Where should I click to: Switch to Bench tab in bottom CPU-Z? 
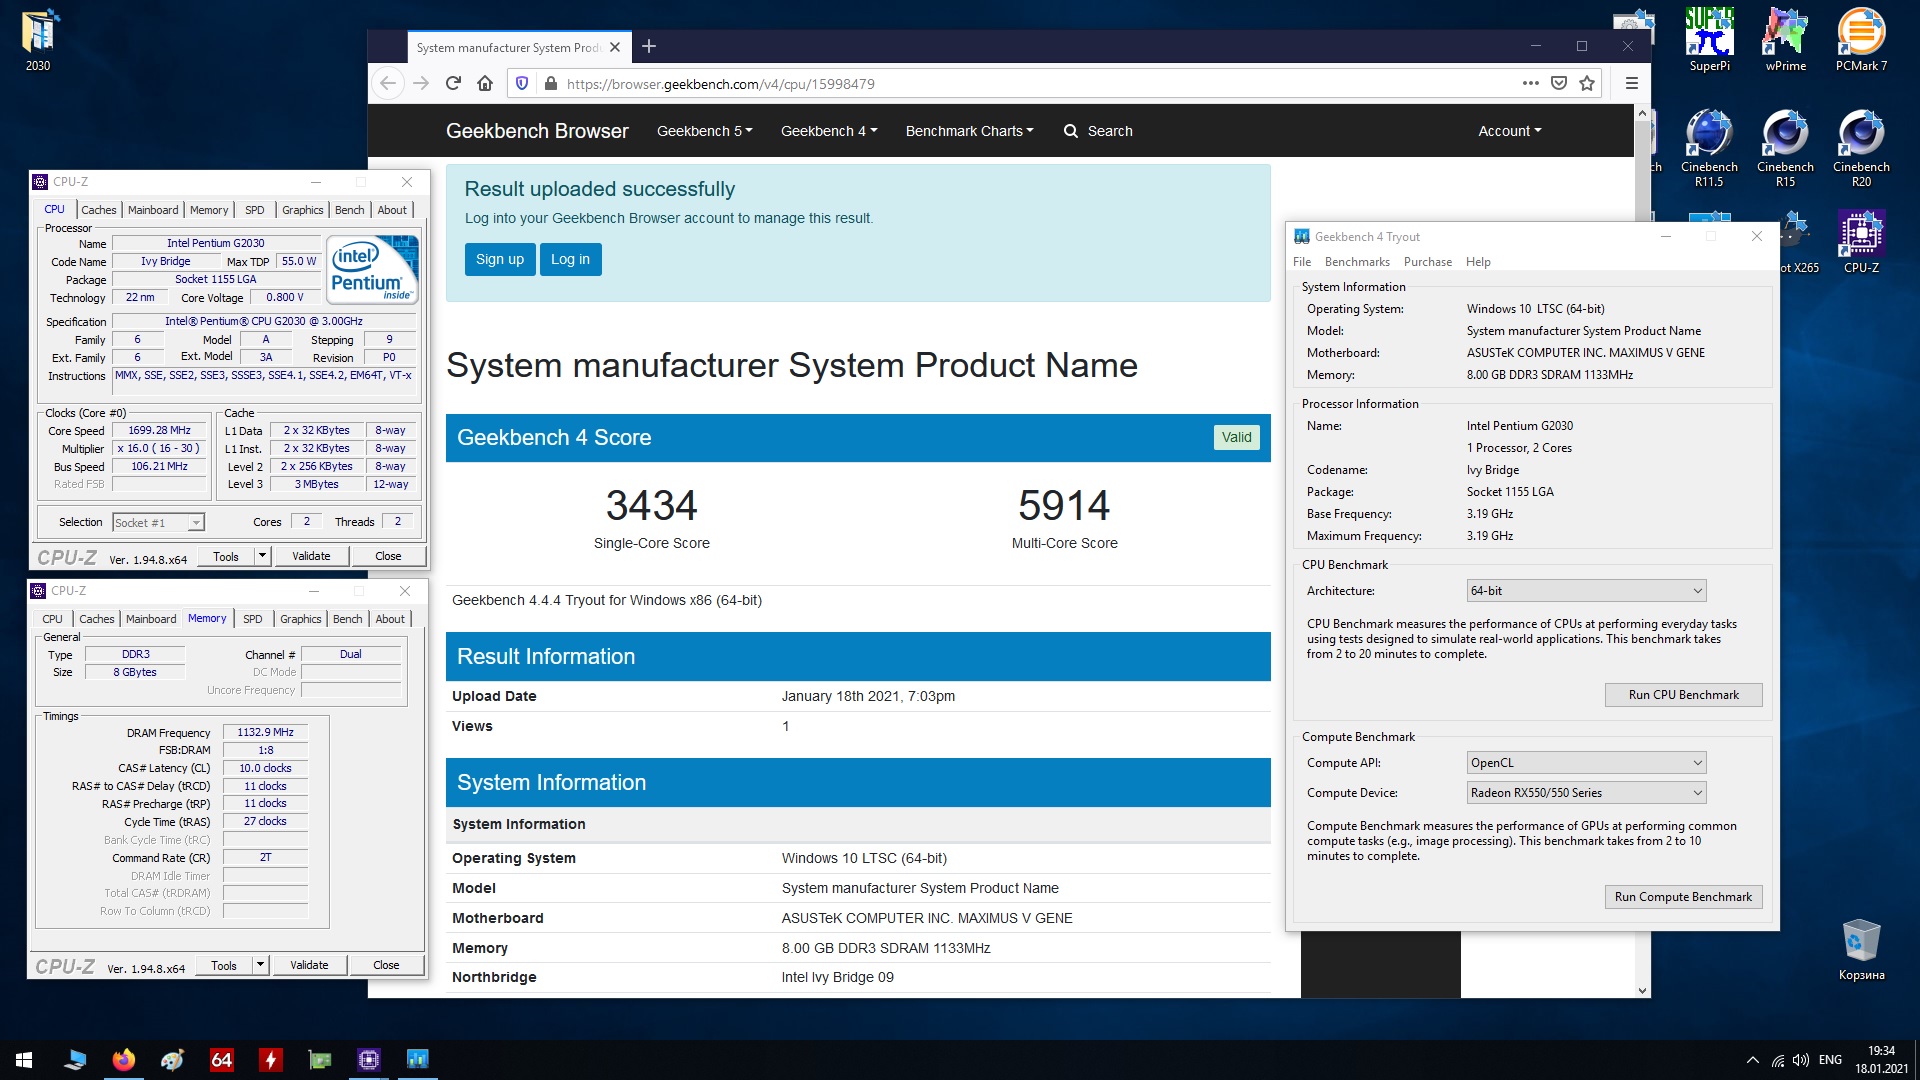coord(348,619)
